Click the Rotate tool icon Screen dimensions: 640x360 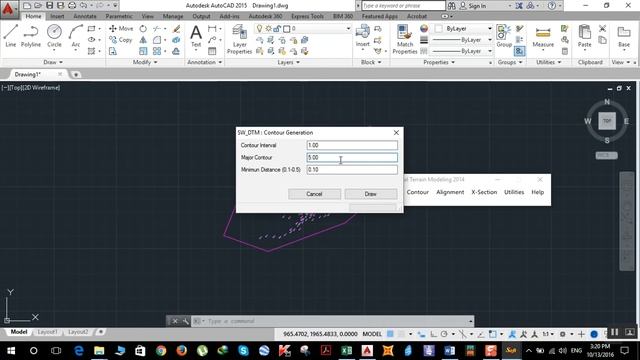tap(143, 29)
